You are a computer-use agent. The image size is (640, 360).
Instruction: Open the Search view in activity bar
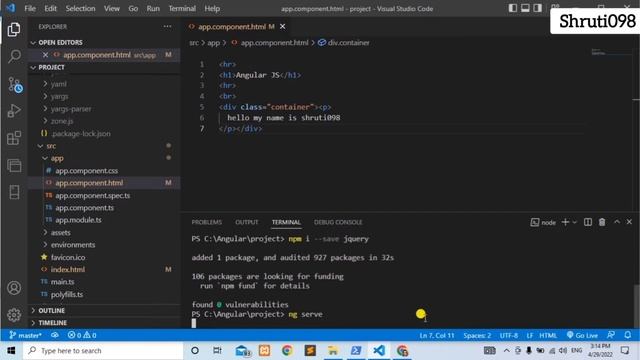[x=14, y=56]
